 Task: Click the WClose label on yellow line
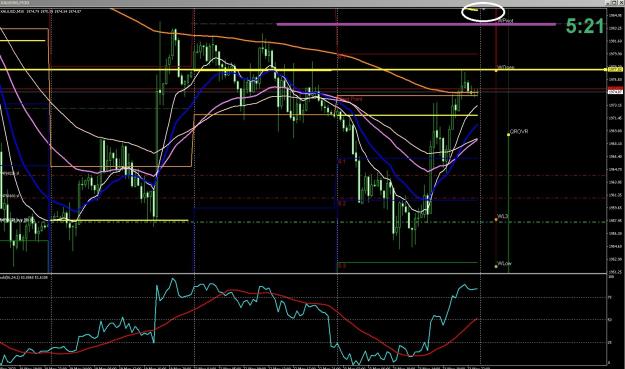coord(506,67)
